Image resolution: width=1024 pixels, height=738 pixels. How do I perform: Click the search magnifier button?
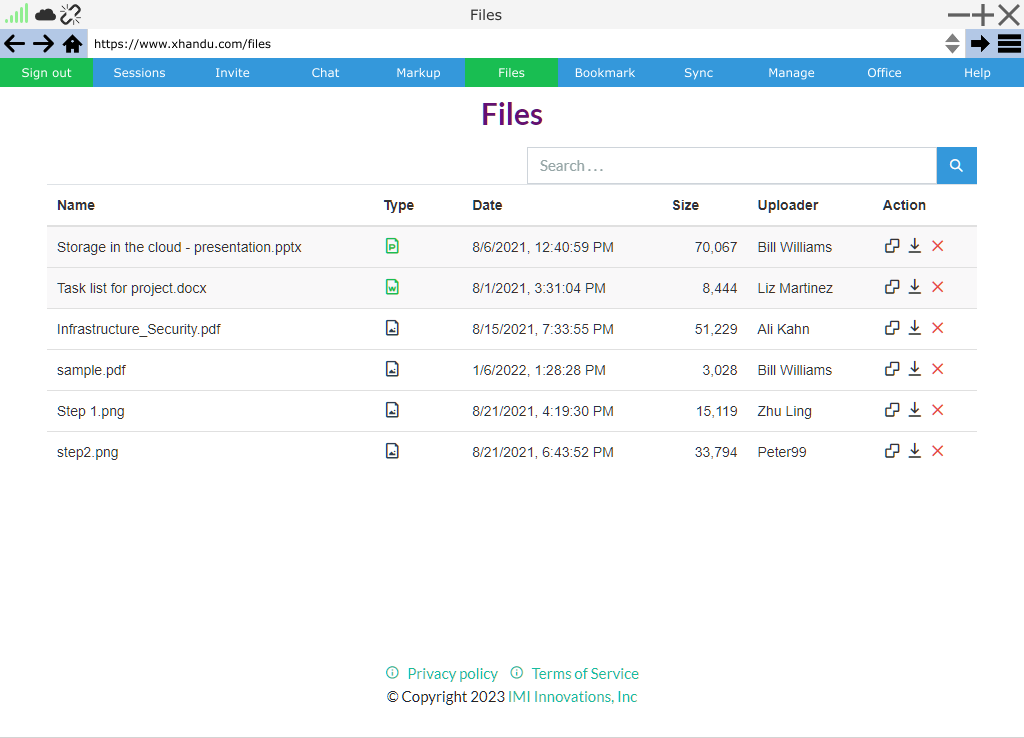[956, 166]
